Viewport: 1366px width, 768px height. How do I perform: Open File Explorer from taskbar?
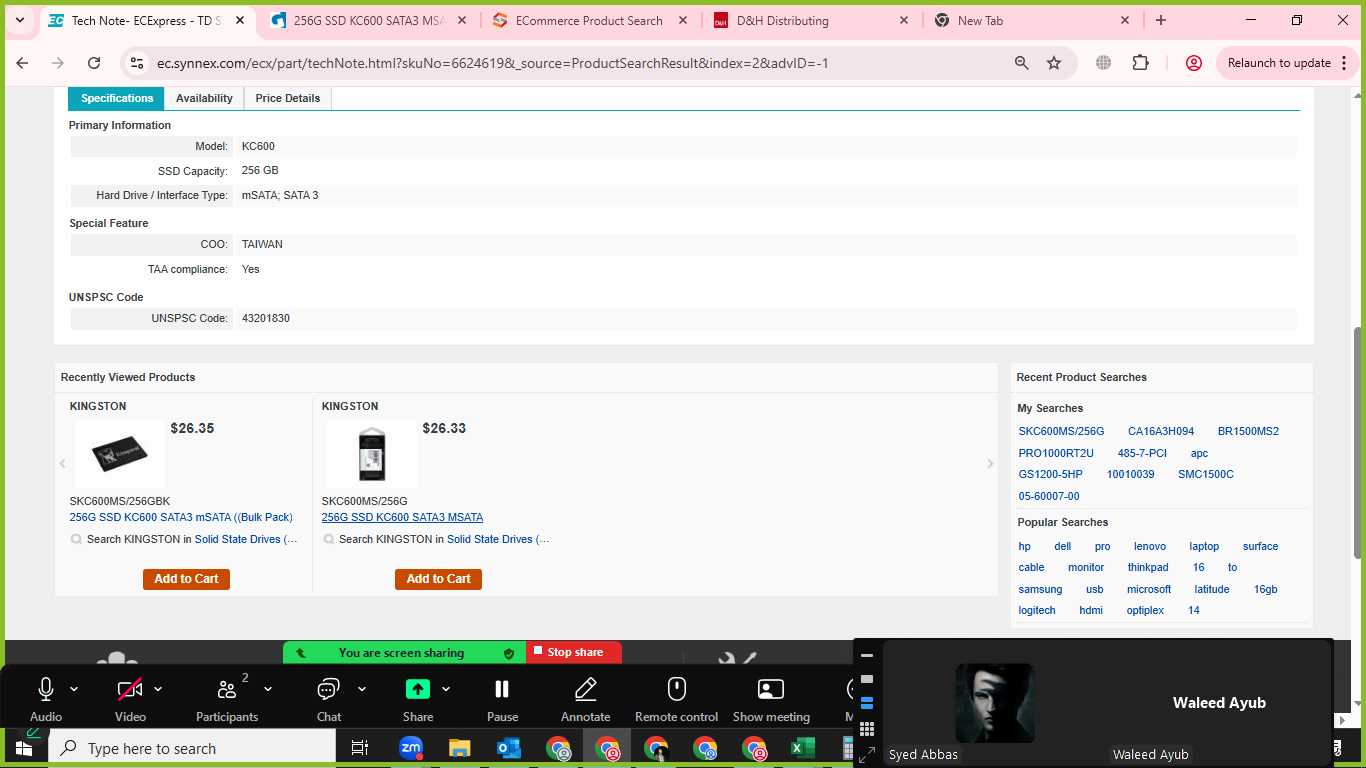pos(459,748)
